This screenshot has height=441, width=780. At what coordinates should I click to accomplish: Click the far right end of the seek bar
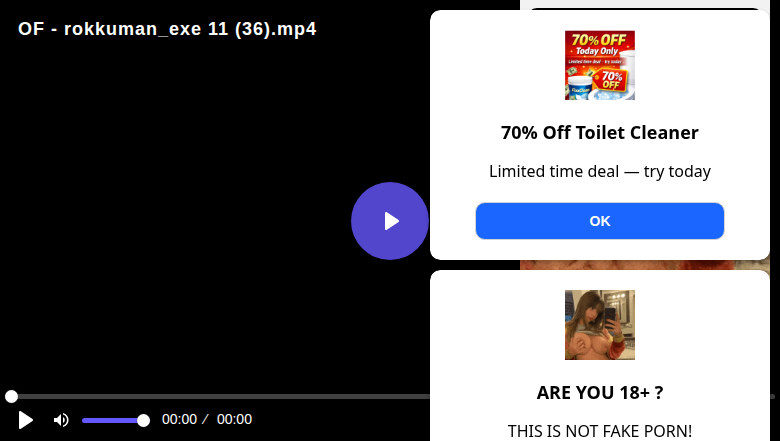773,396
